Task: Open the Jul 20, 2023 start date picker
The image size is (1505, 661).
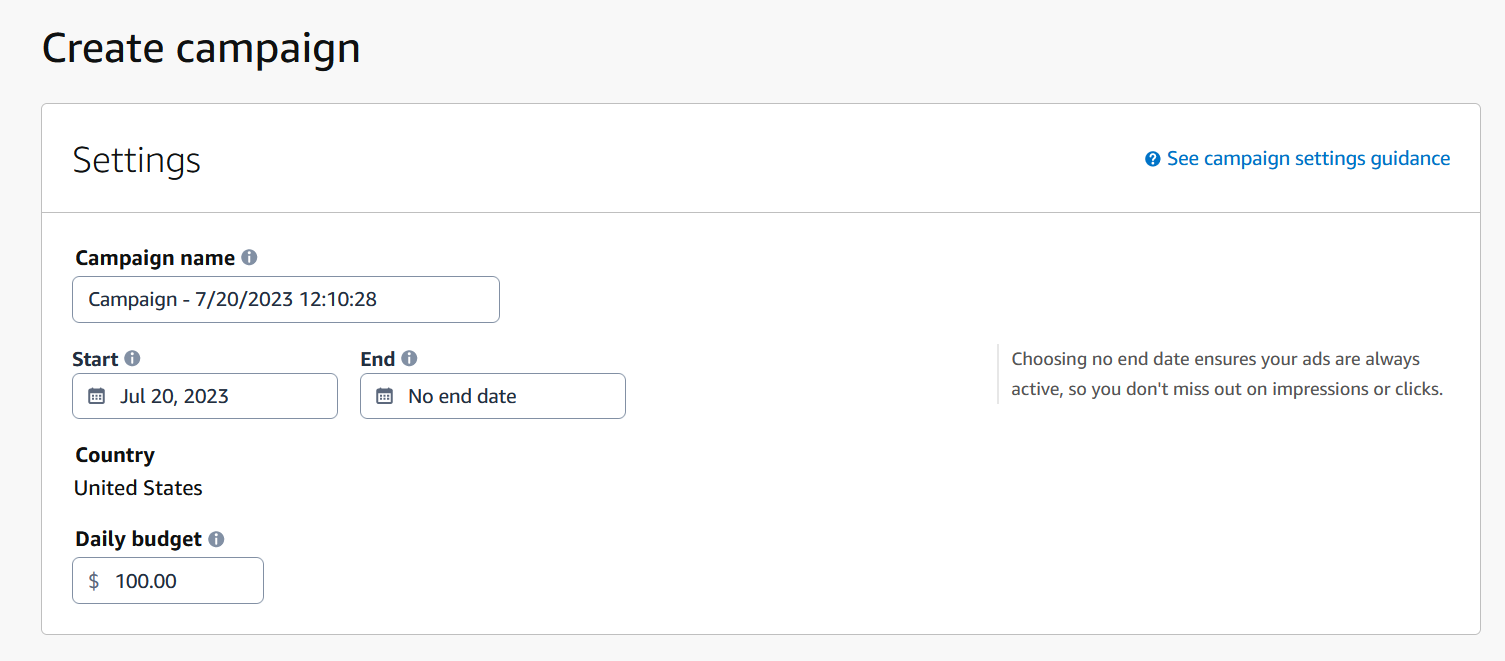Action: click(204, 396)
